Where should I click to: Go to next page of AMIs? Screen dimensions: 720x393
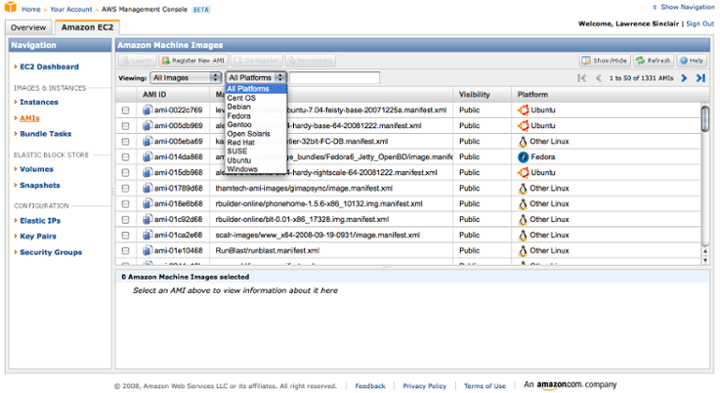[684, 78]
